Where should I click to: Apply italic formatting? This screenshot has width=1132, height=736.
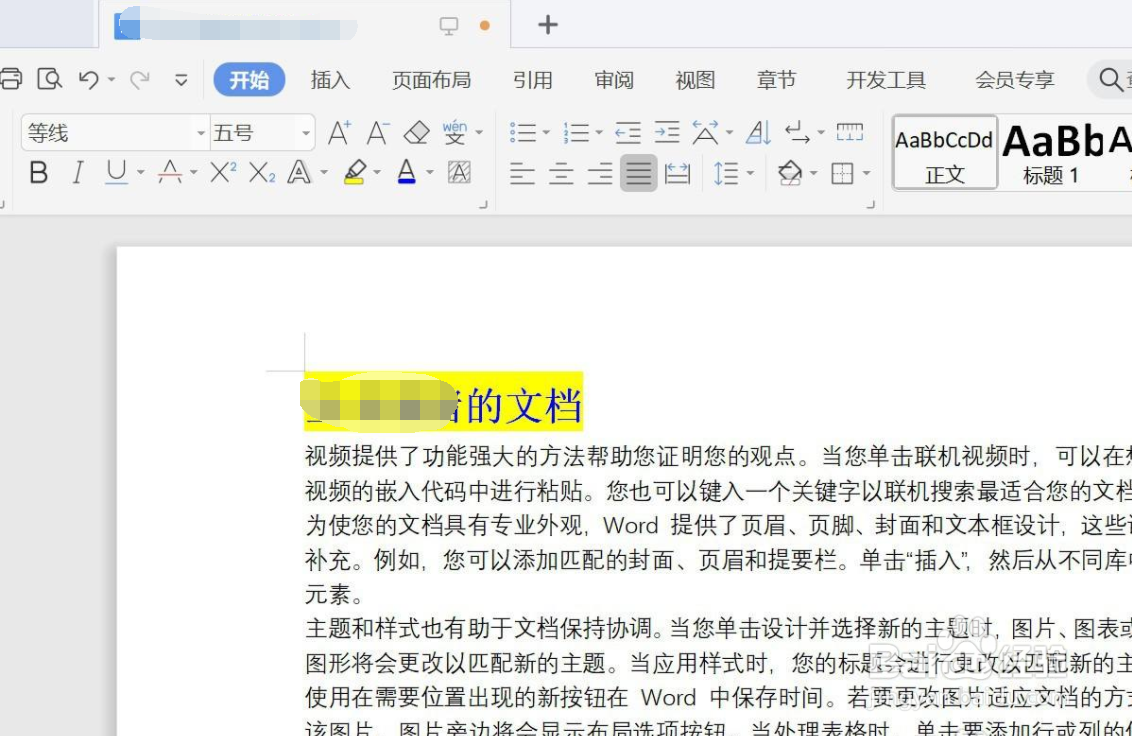click(x=76, y=172)
